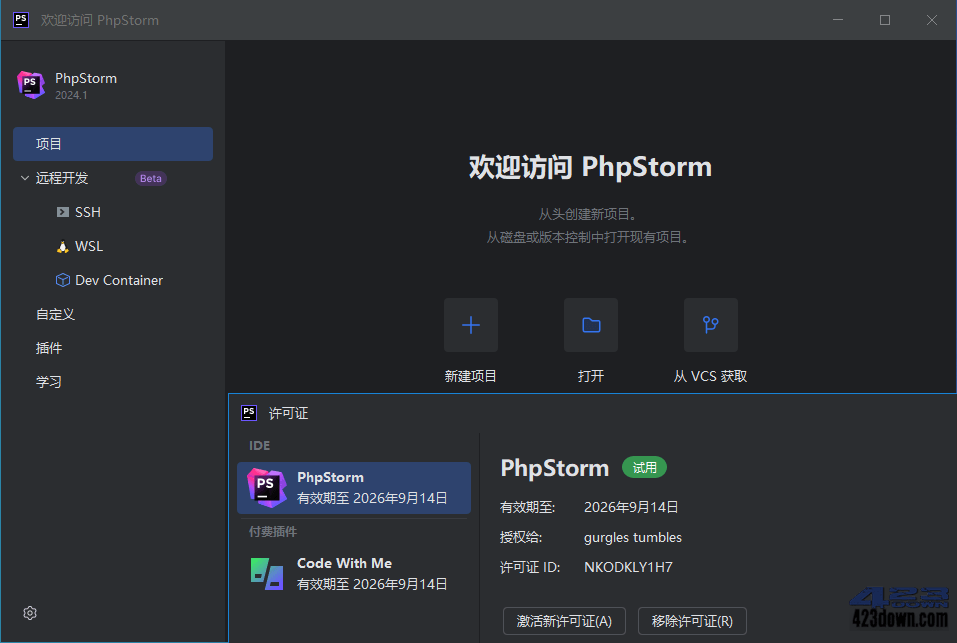
Task: Select 从 VCS 获取 icon
Action: click(710, 324)
